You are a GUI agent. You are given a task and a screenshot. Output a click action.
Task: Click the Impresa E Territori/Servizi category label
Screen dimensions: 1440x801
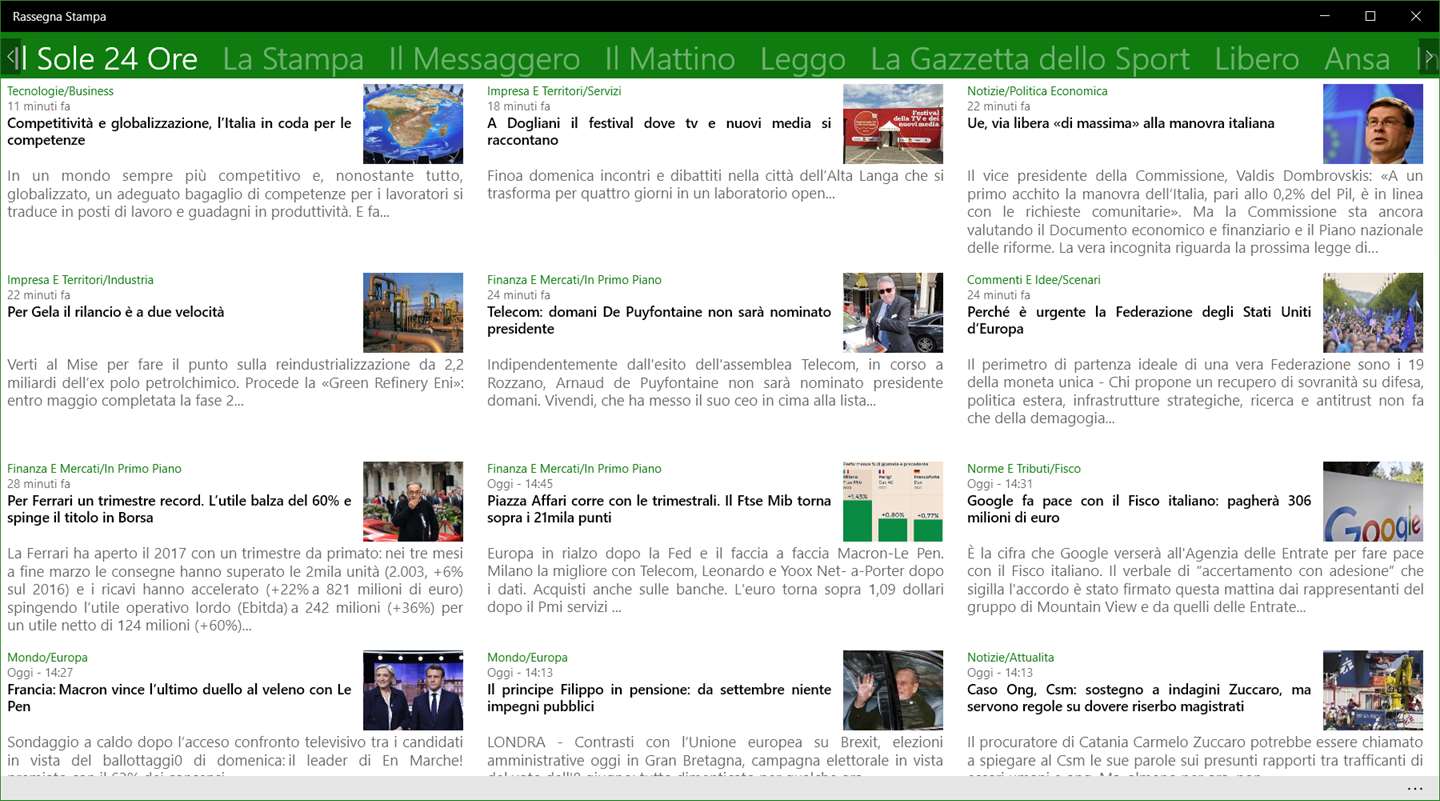click(x=554, y=91)
